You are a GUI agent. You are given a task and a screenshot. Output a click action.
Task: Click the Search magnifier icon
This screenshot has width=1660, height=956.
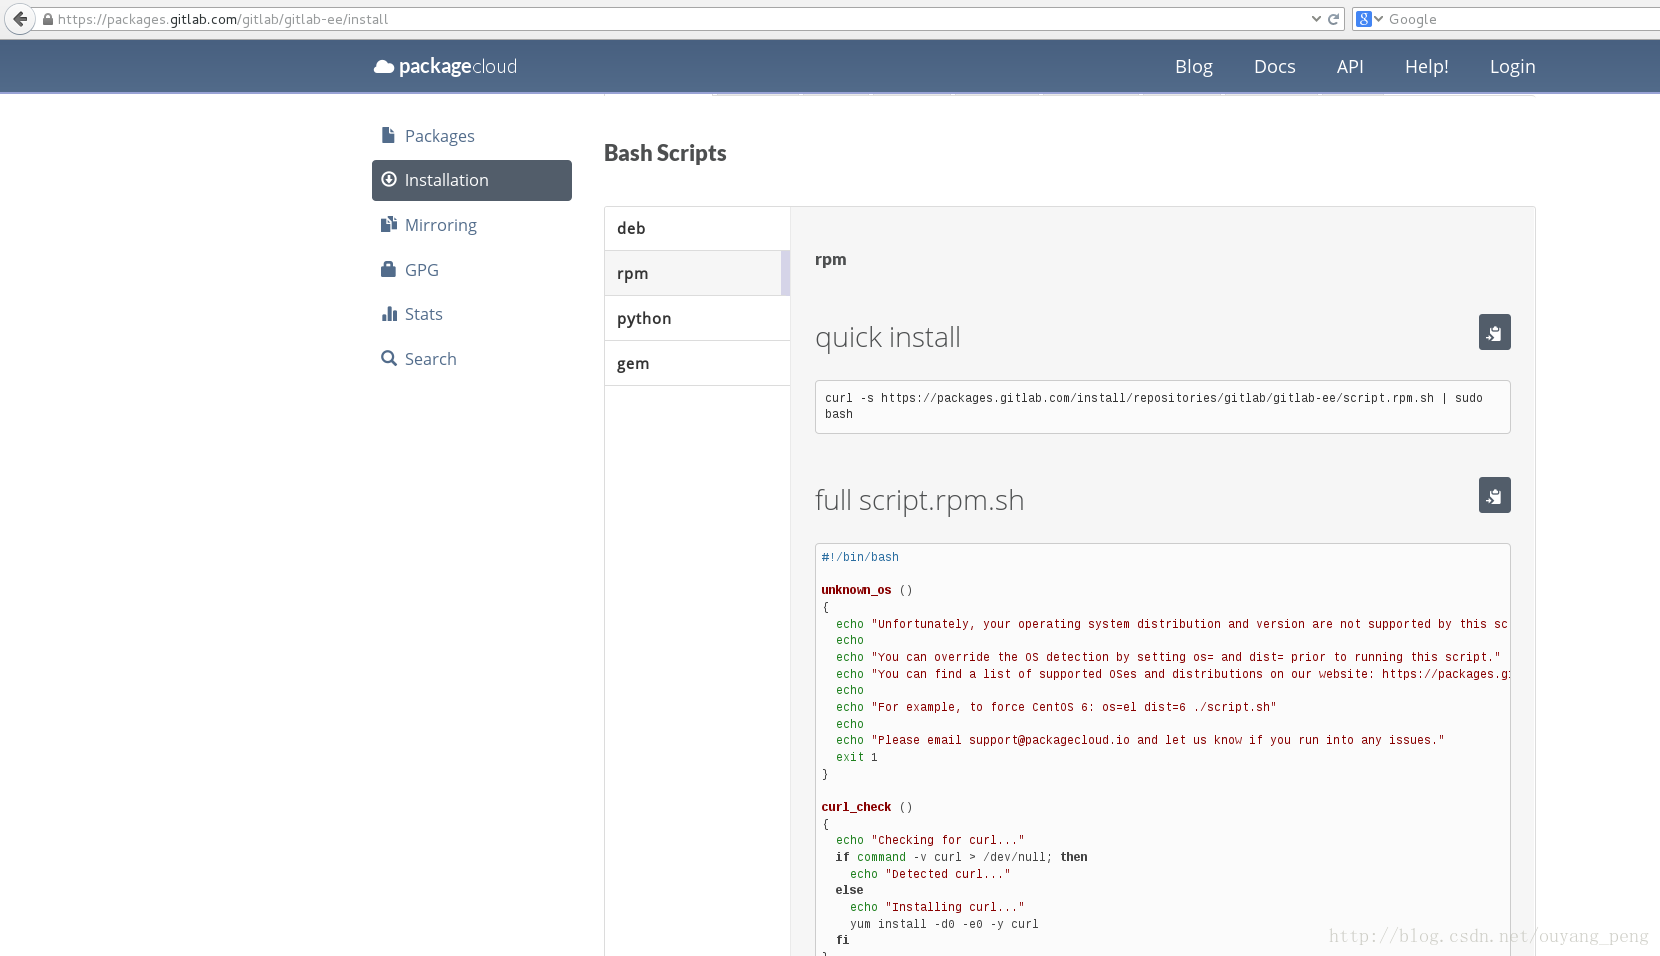389,358
